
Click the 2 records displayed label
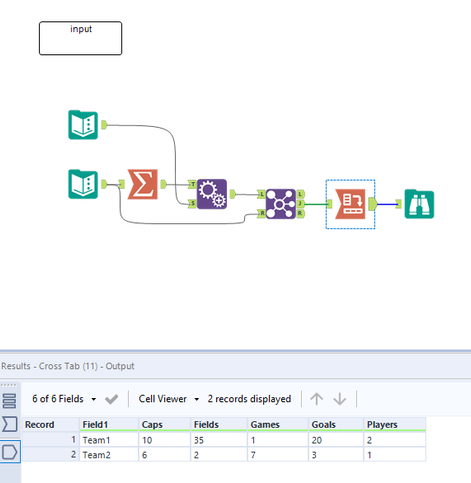(249, 399)
